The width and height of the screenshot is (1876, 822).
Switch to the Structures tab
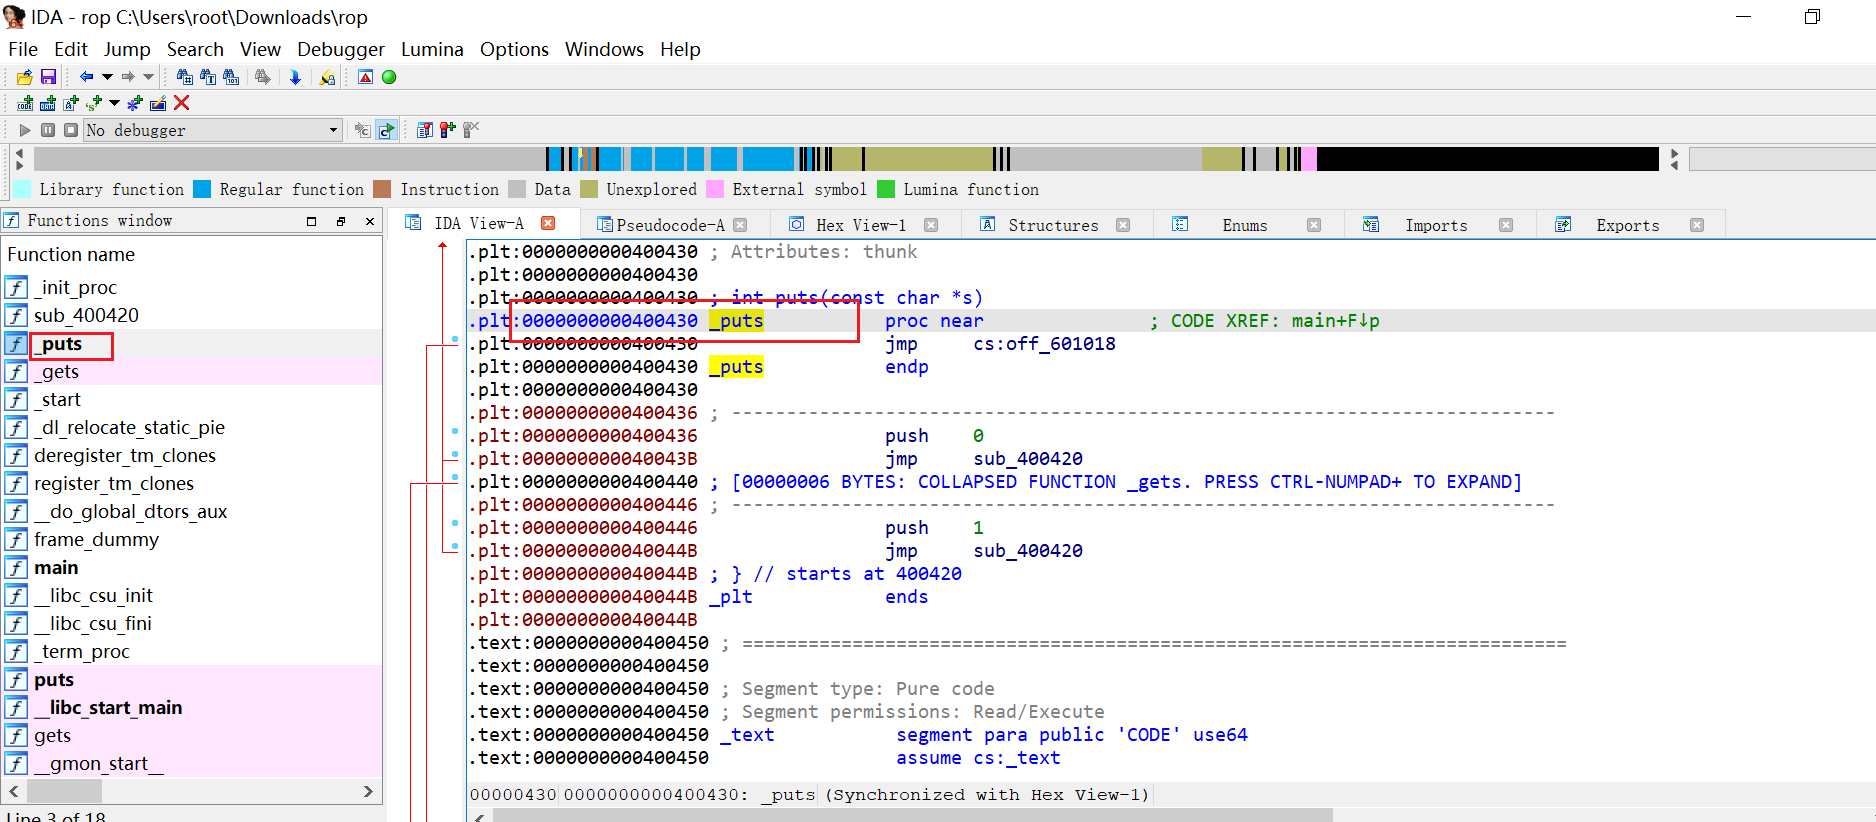[1053, 225]
